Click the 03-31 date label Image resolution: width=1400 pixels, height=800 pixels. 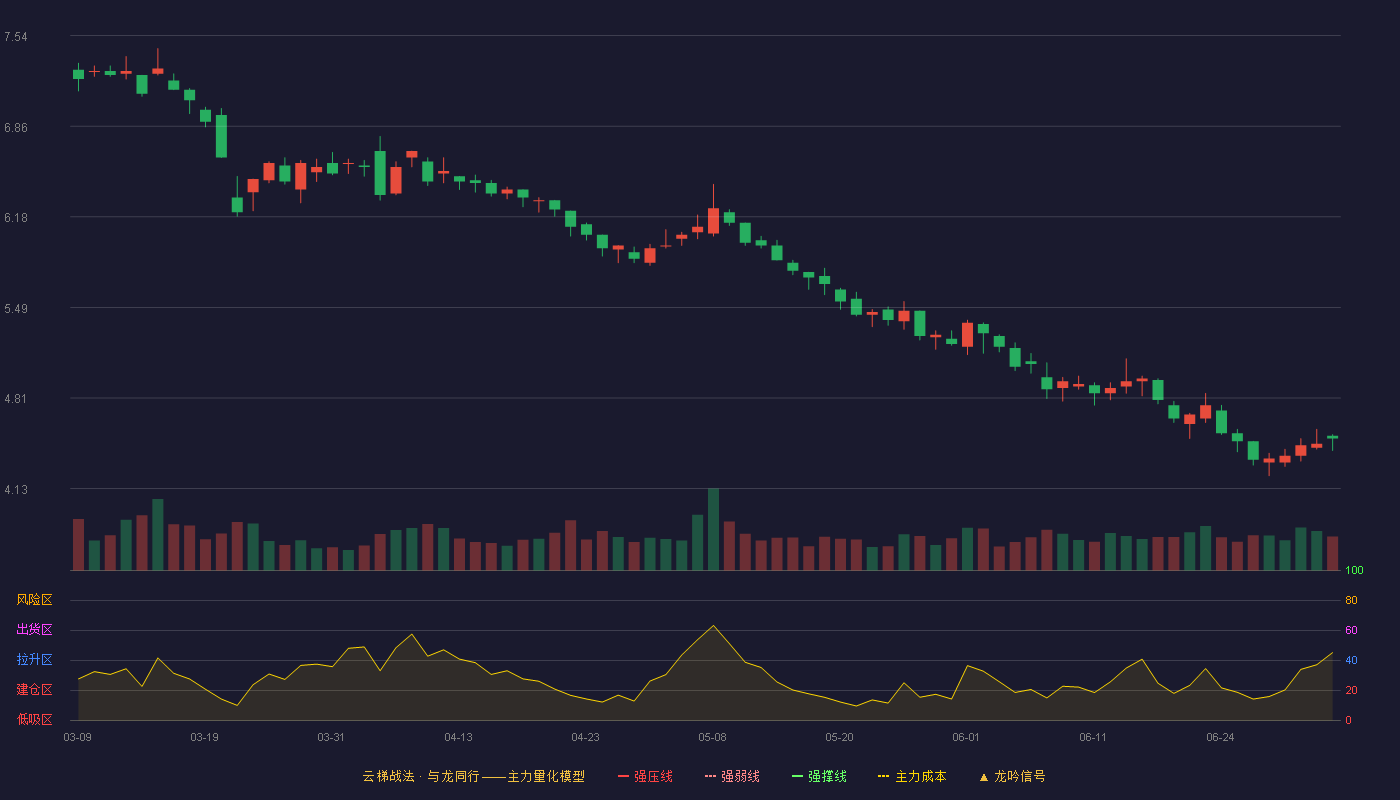[x=332, y=737]
